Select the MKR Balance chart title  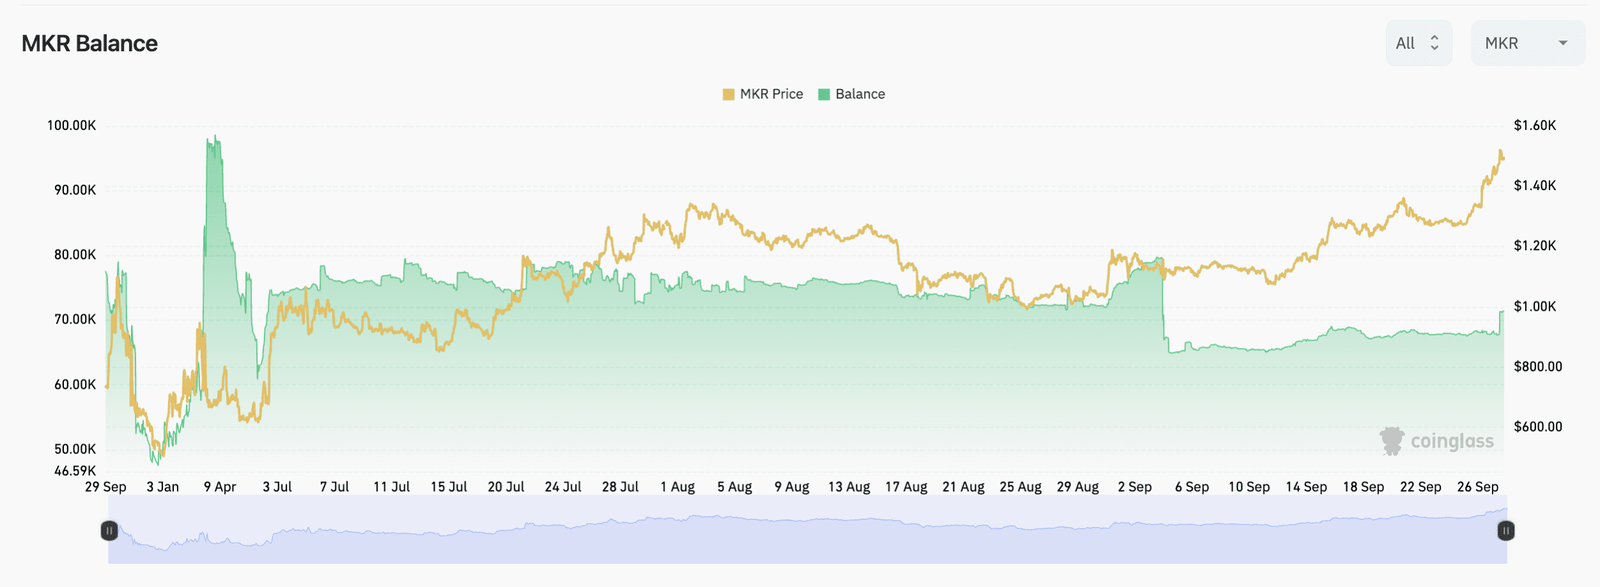[x=88, y=43]
